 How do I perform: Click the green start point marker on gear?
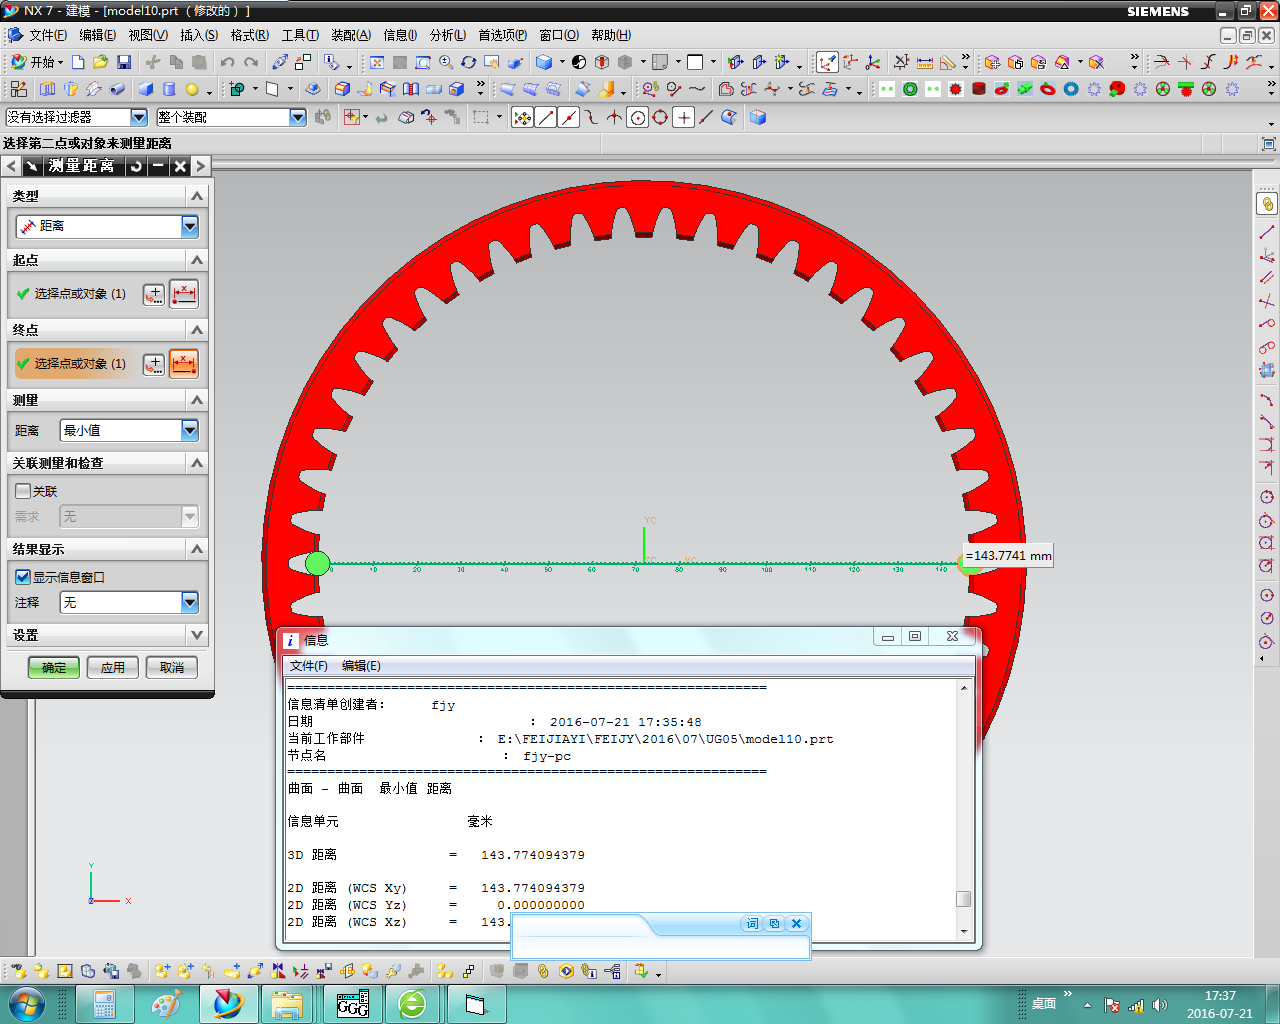pyautogui.click(x=317, y=563)
